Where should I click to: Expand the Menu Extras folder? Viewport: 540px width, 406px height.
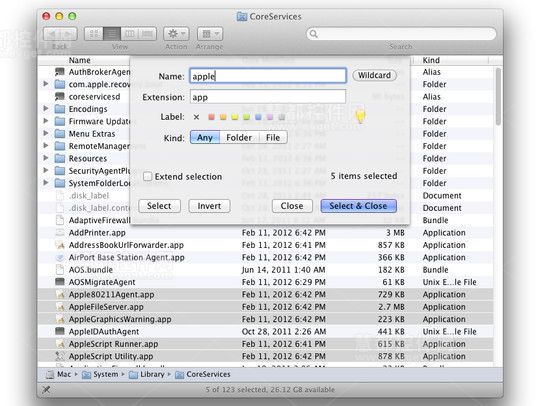tap(45, 133)
